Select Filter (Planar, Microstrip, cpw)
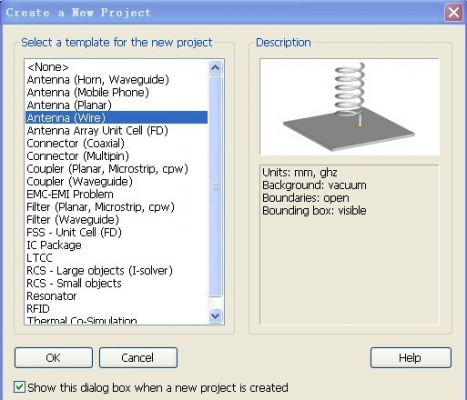467x400 pixels. (x=116, y=207)
